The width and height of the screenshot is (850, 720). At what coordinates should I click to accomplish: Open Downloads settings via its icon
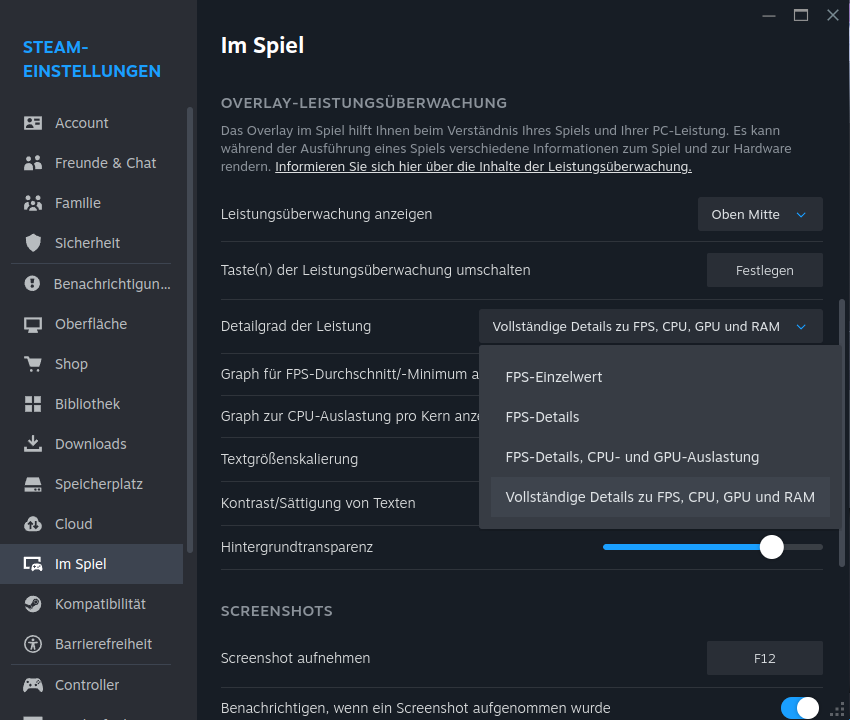click(33, 443)
